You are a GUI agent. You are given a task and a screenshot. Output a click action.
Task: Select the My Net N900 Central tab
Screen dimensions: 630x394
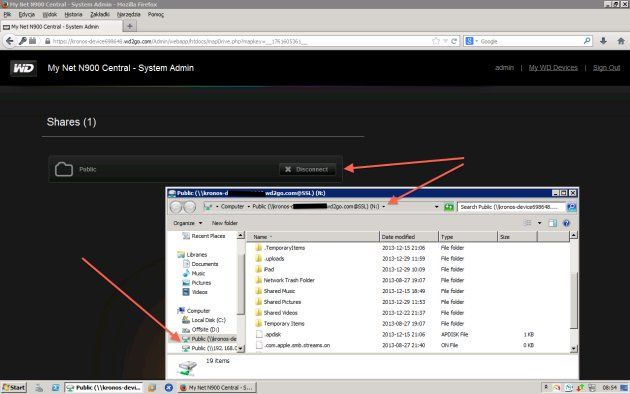coord(61,27)
